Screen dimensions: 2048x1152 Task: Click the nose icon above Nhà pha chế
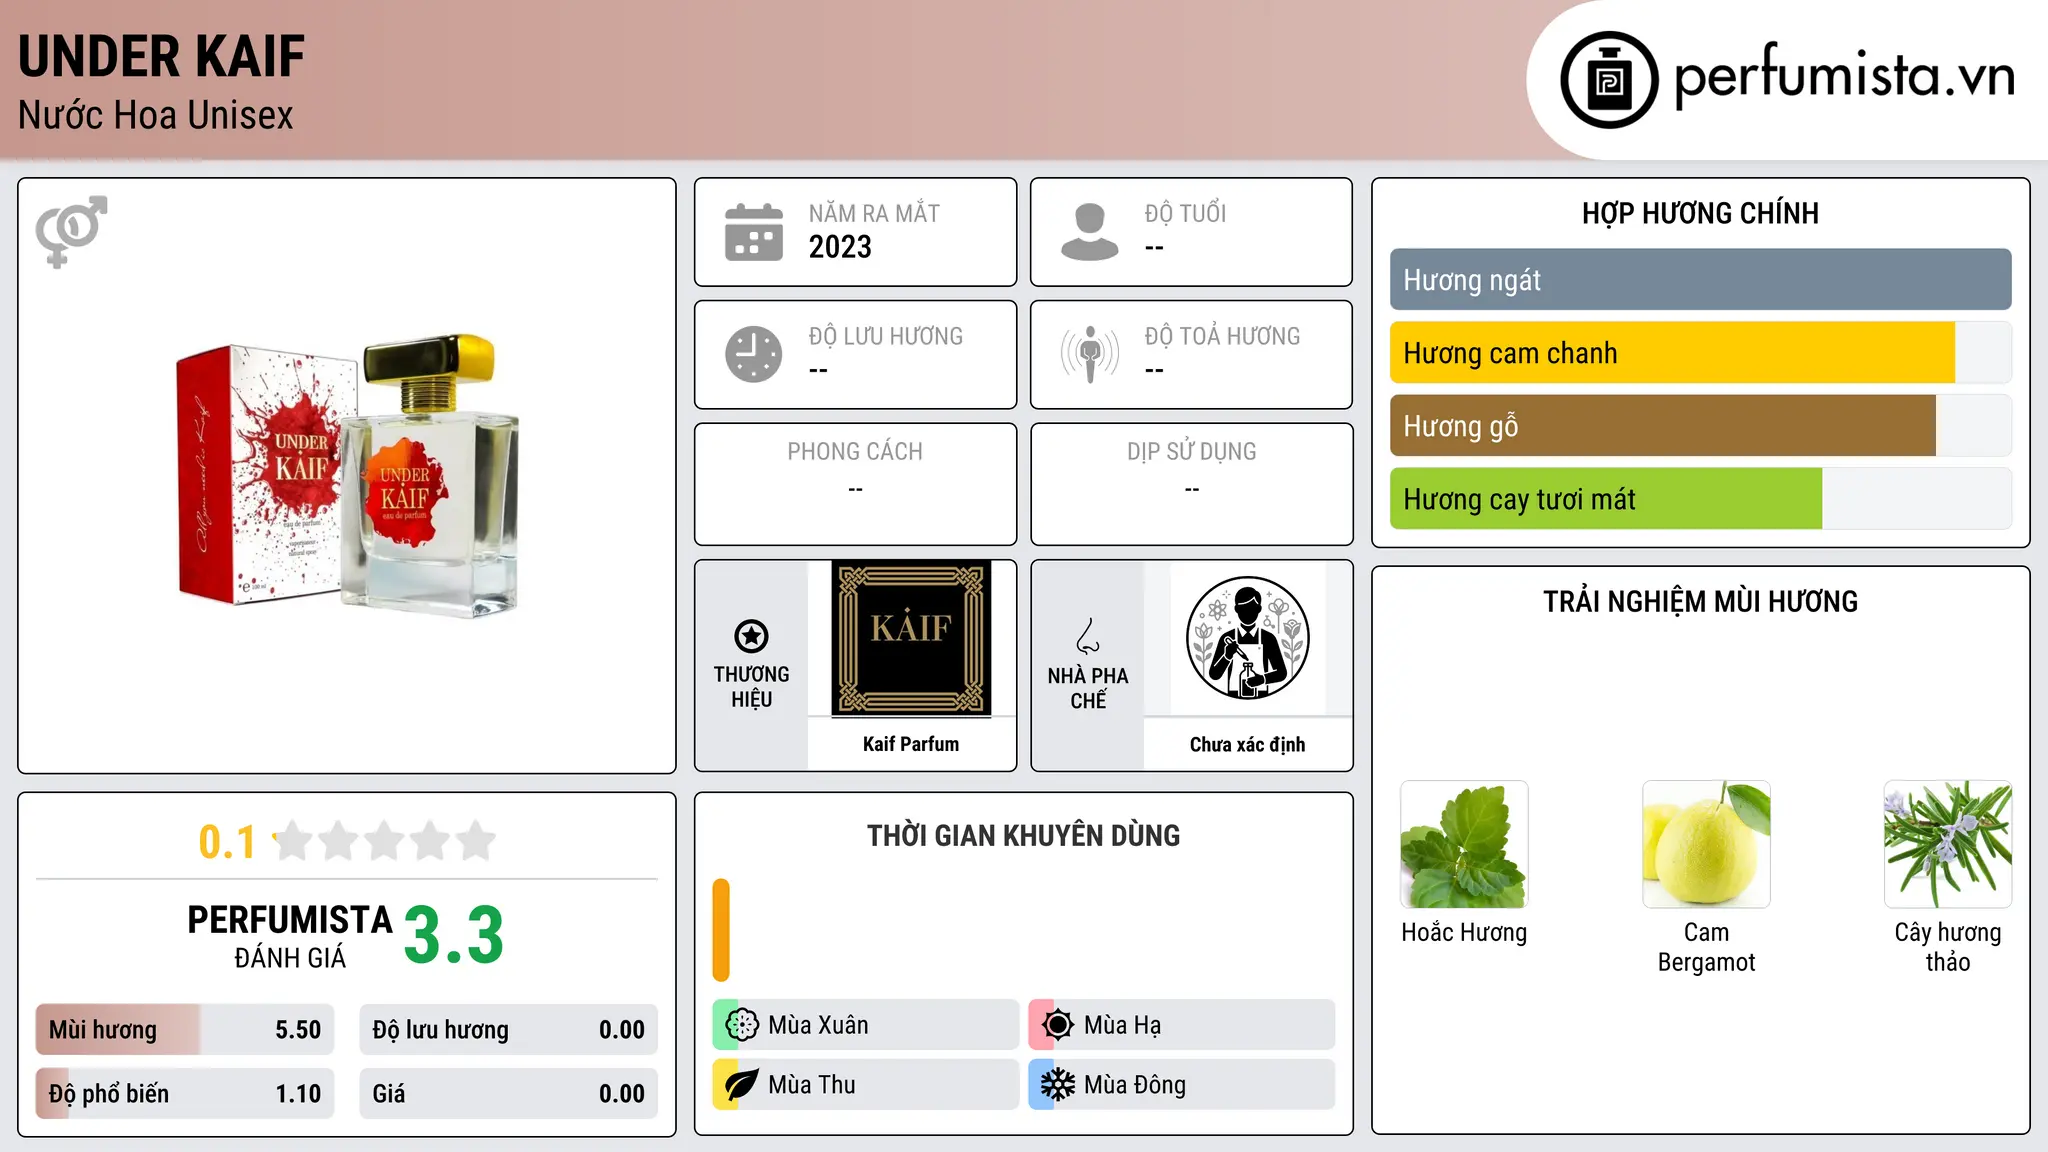tap(1088, 636)
